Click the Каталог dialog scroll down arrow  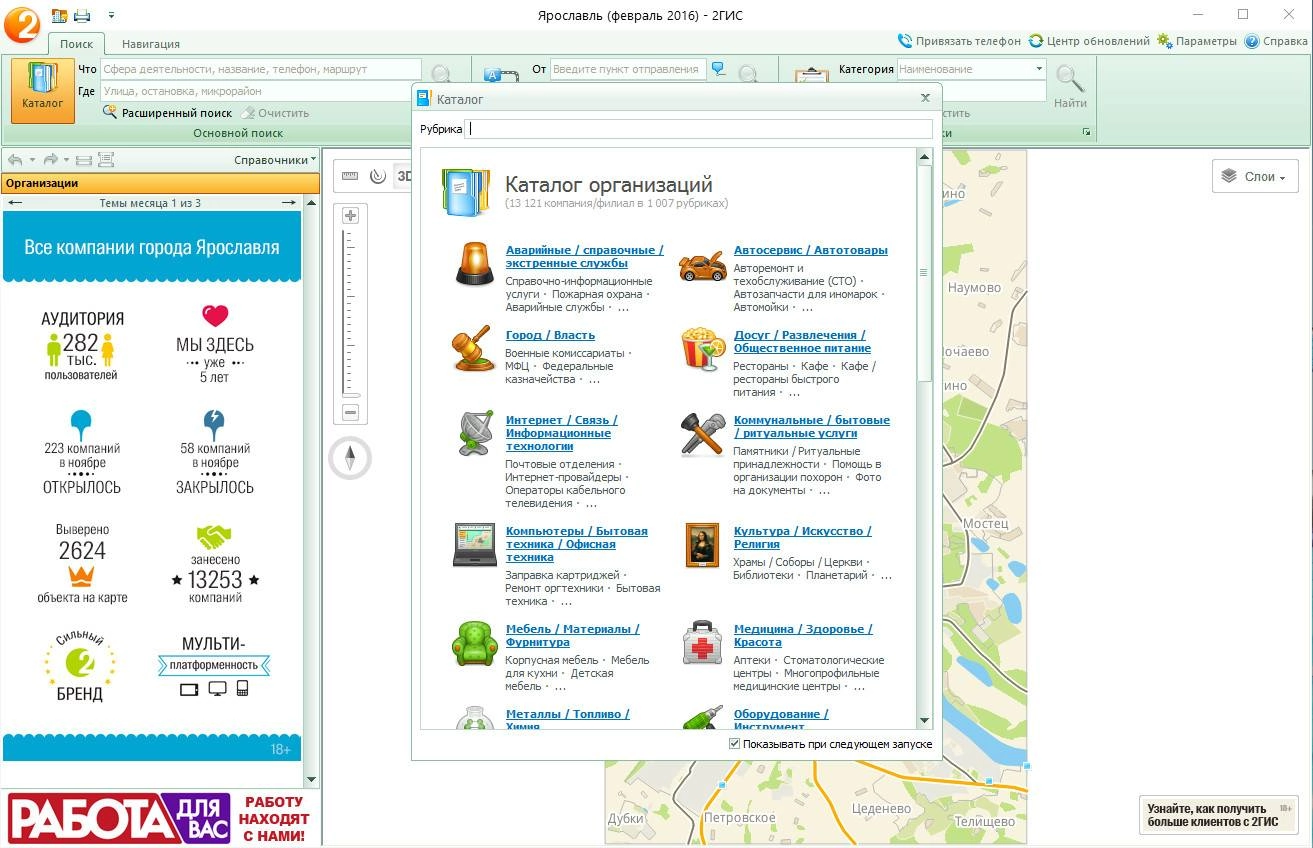pyautogui.click(x=924, y=720)
